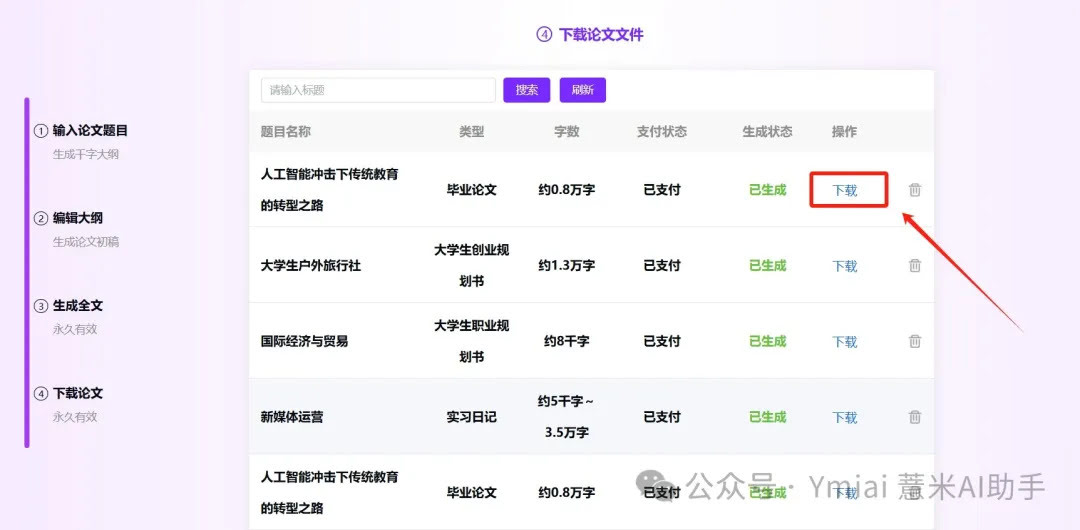
Task: Click trash icon for 大学生户外旅行社 row
Action: point(914,265)
